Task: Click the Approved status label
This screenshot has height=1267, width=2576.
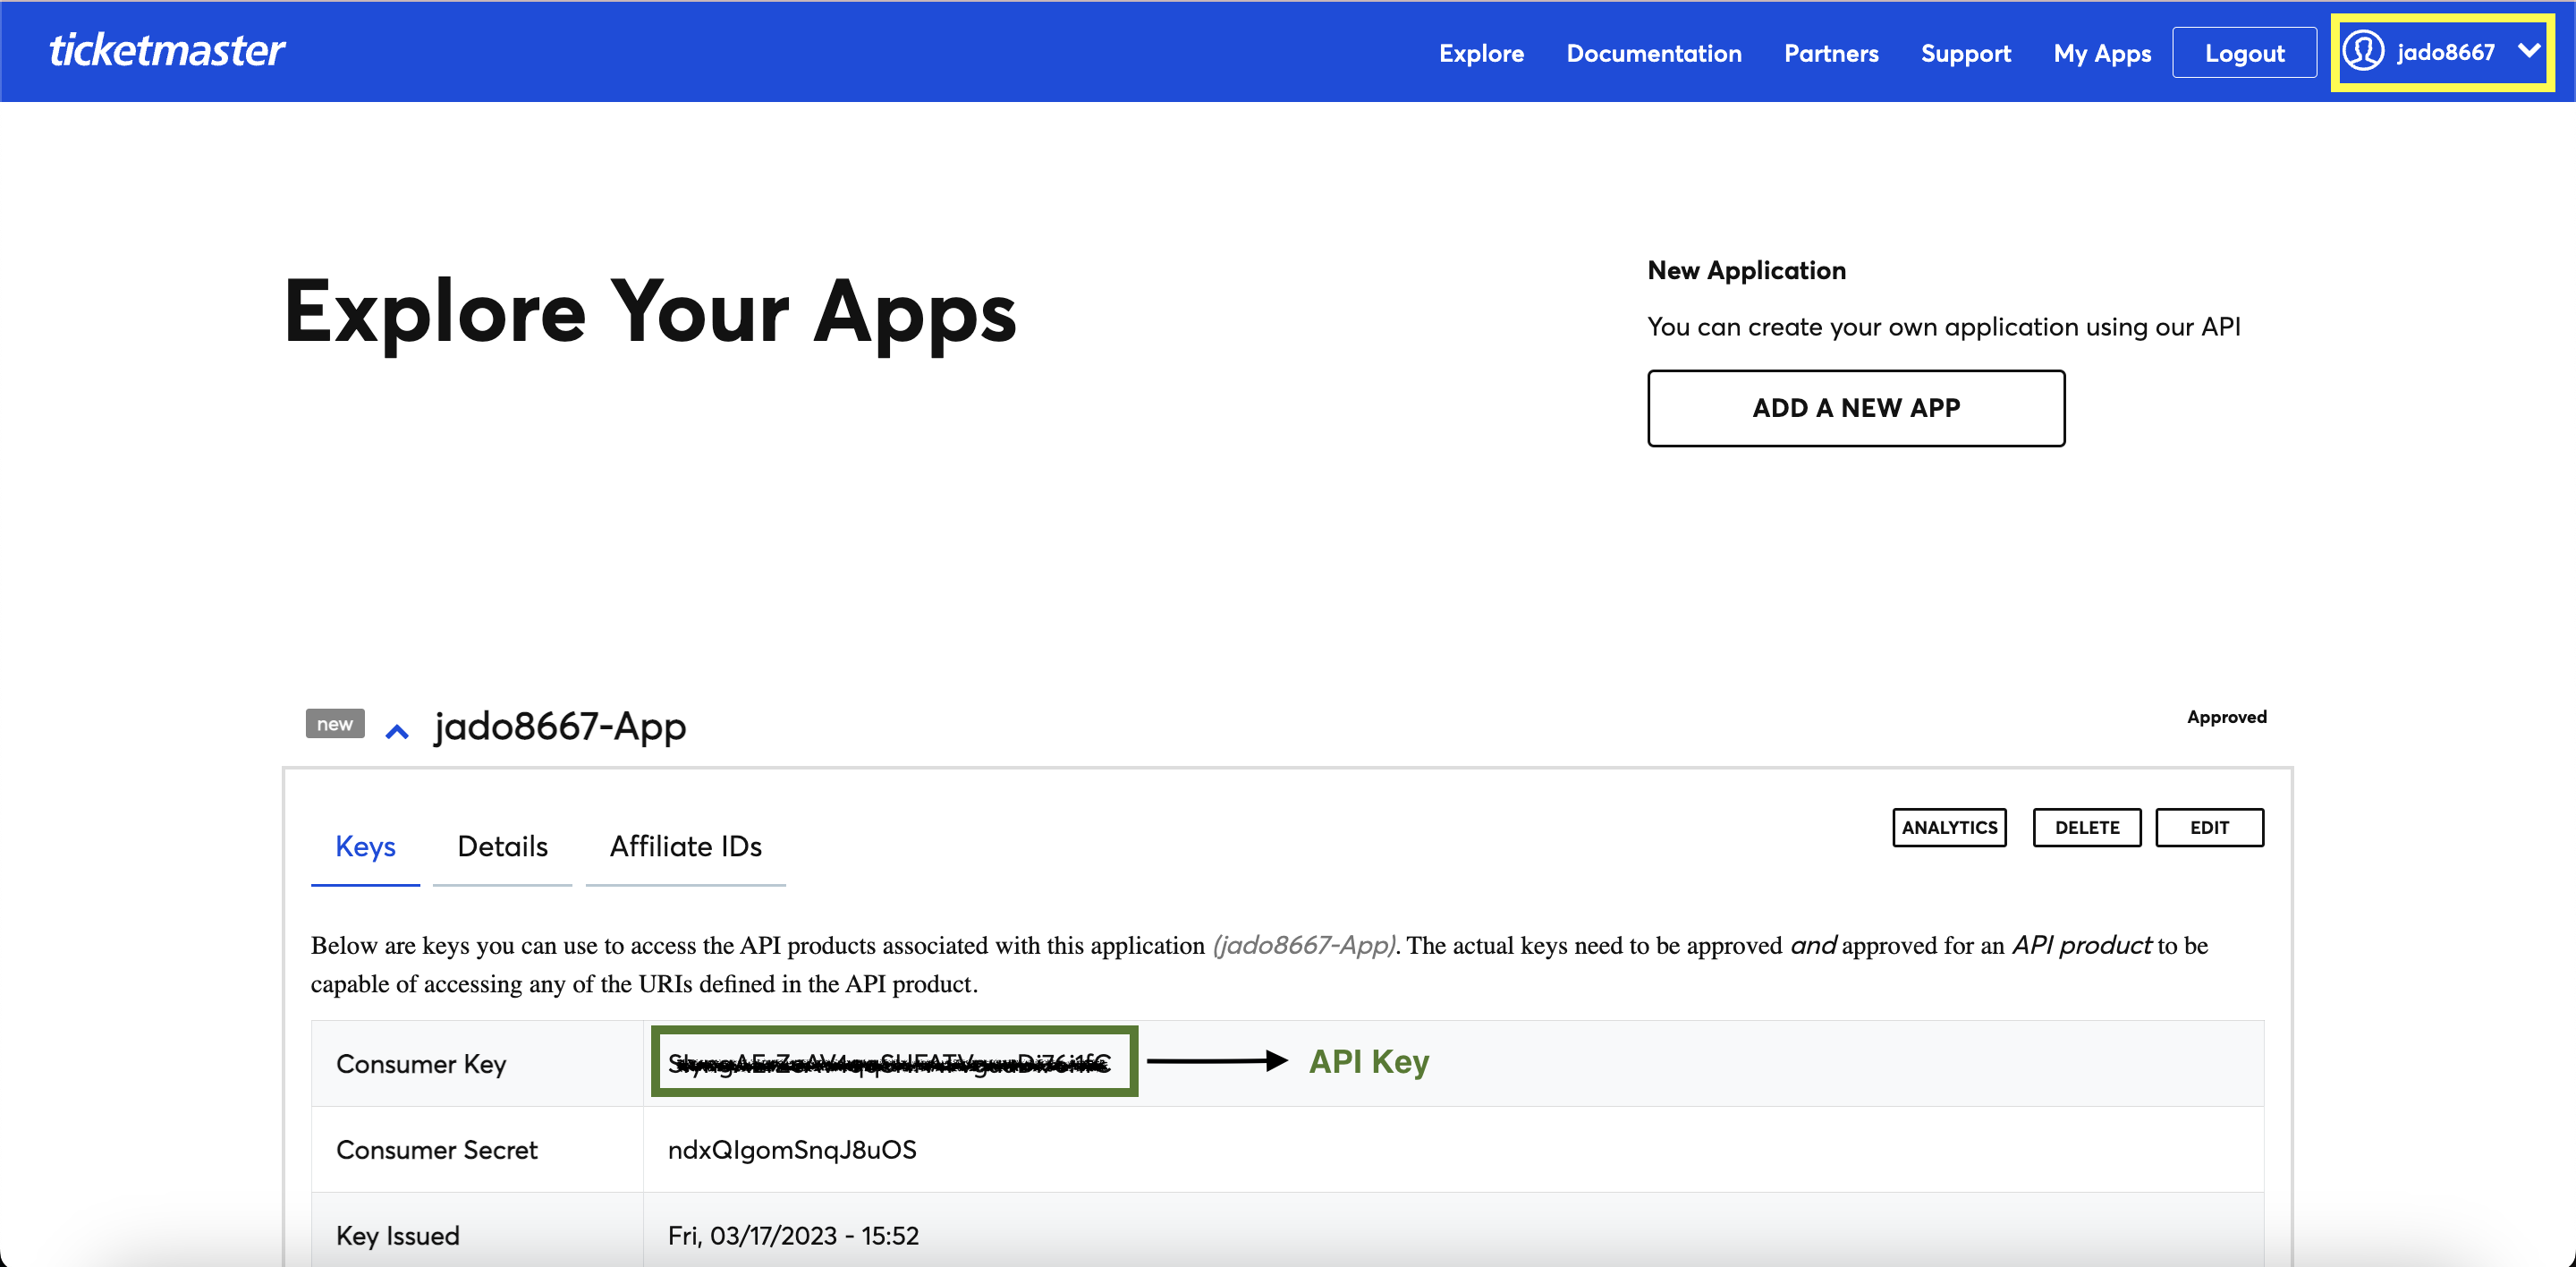Action: [2226, 717]
